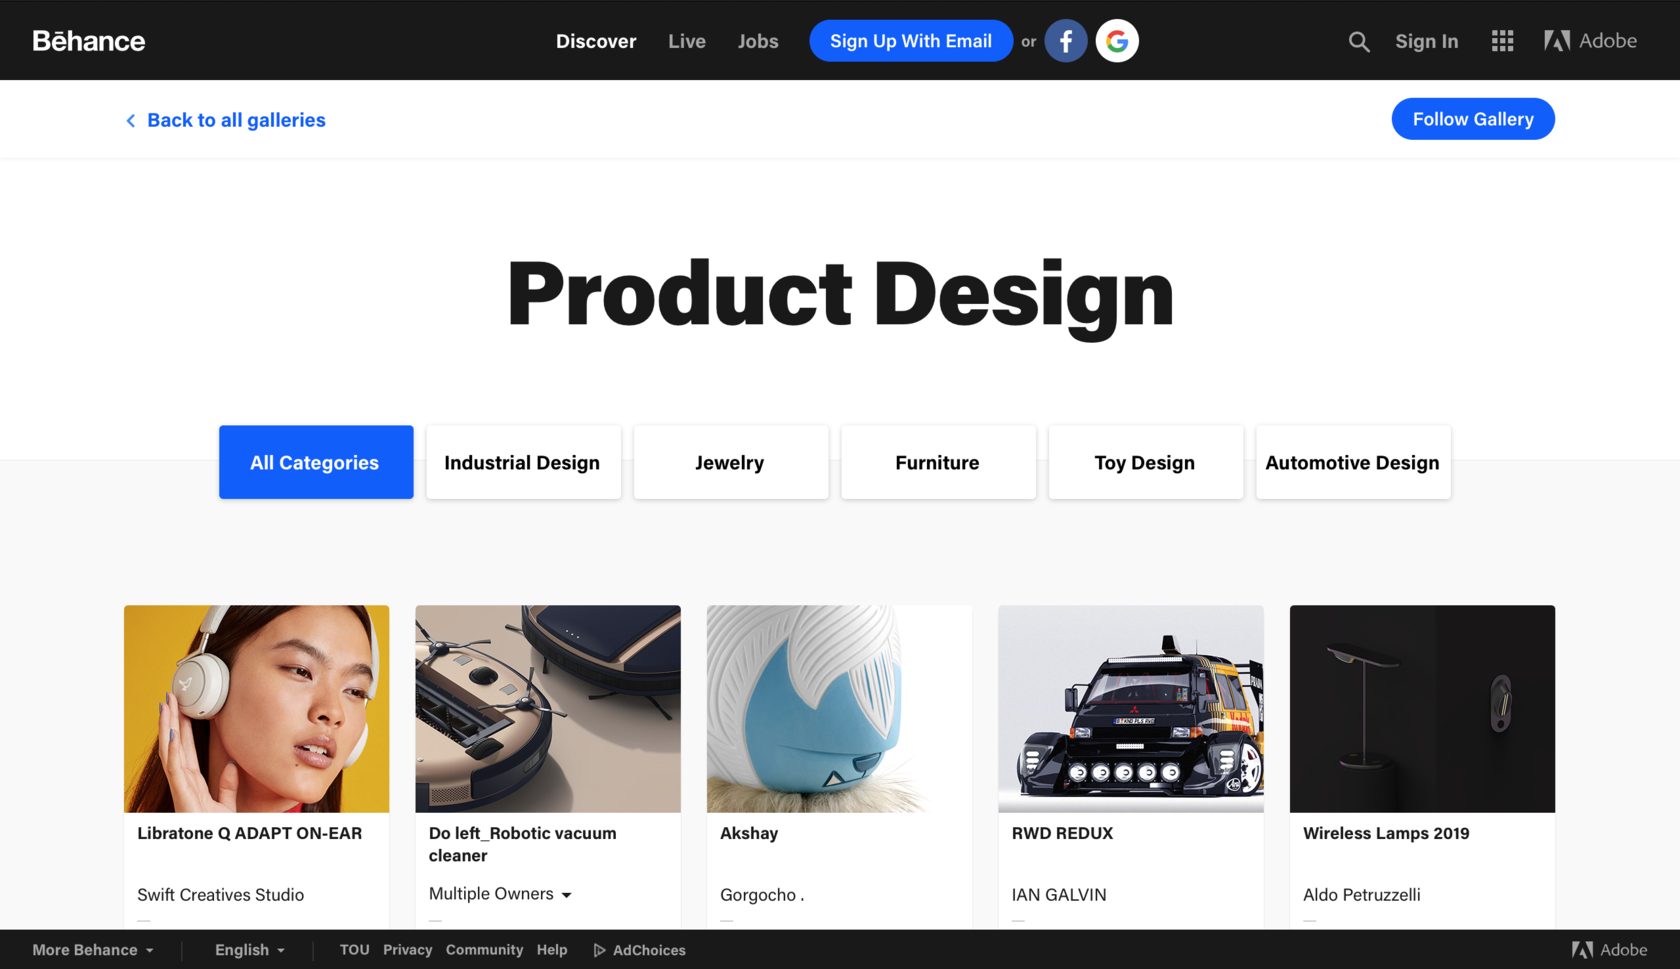1680x969 pixels.
Task: Open the RWD REDUX project thumbnail
Action: pyautogui.click(x=1131, y=709)
